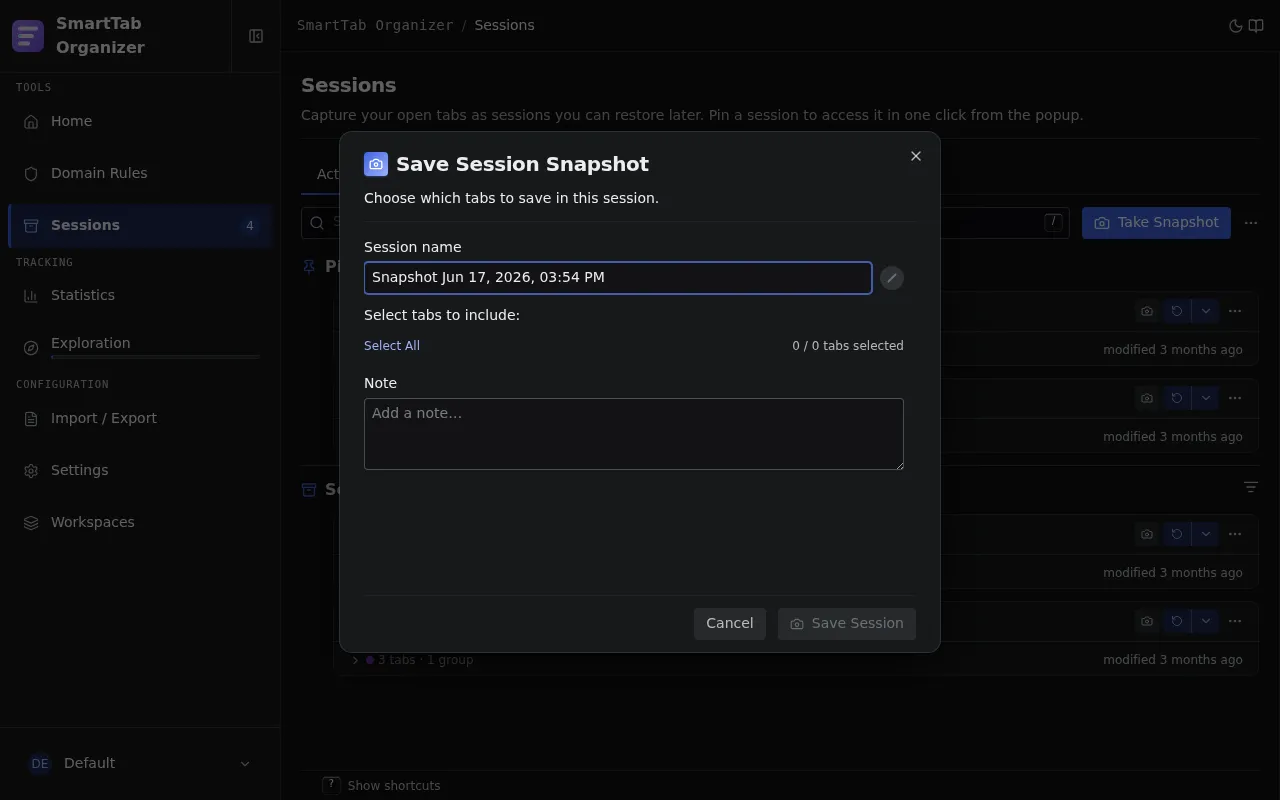The width and height of the screenshot is (1280, 800).
Task: Click the camera icon in the dialog title
Action: pos(376,164)
